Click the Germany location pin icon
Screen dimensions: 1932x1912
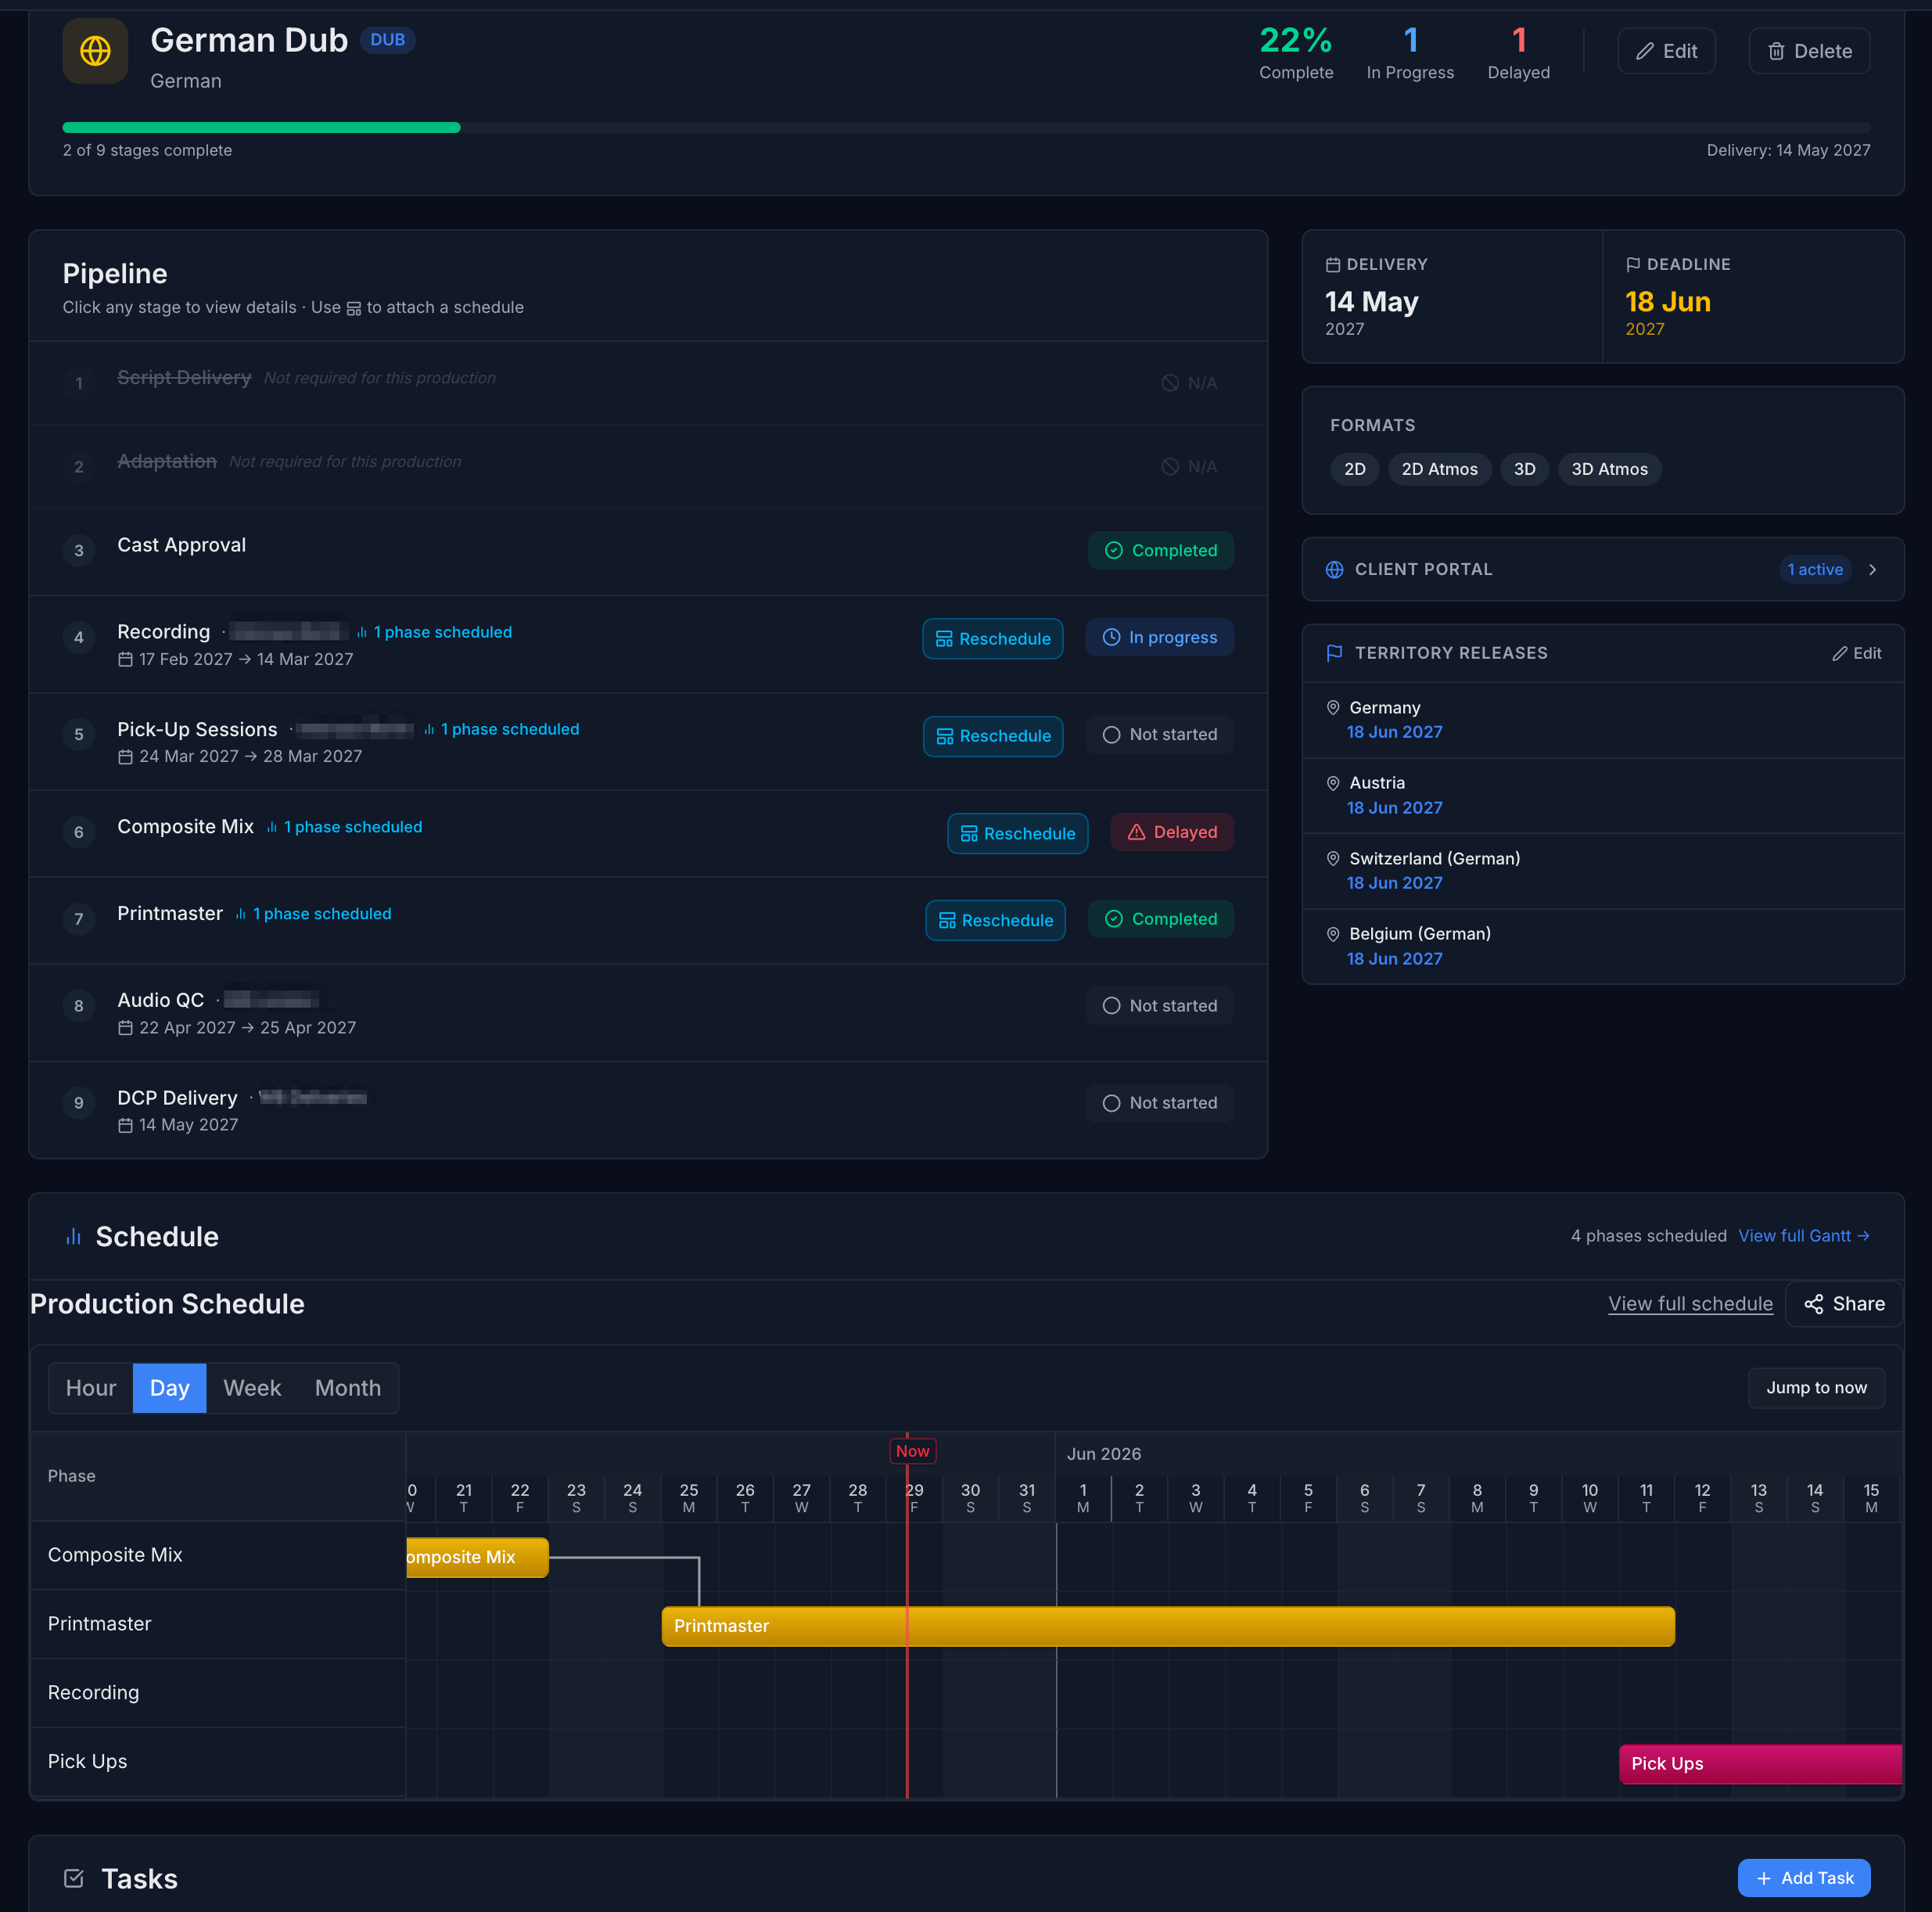point(1332,708)
